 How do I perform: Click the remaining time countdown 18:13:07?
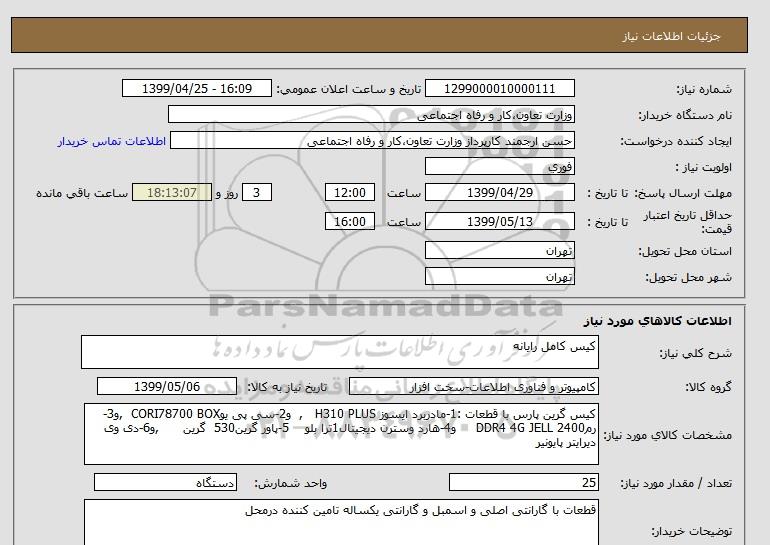point(172,192)
